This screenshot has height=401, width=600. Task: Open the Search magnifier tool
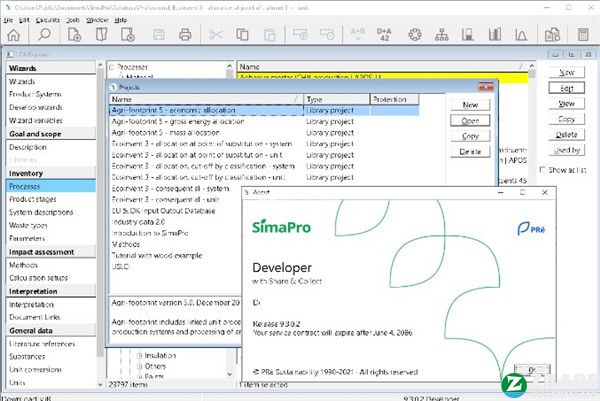click(x=44, y=35)
